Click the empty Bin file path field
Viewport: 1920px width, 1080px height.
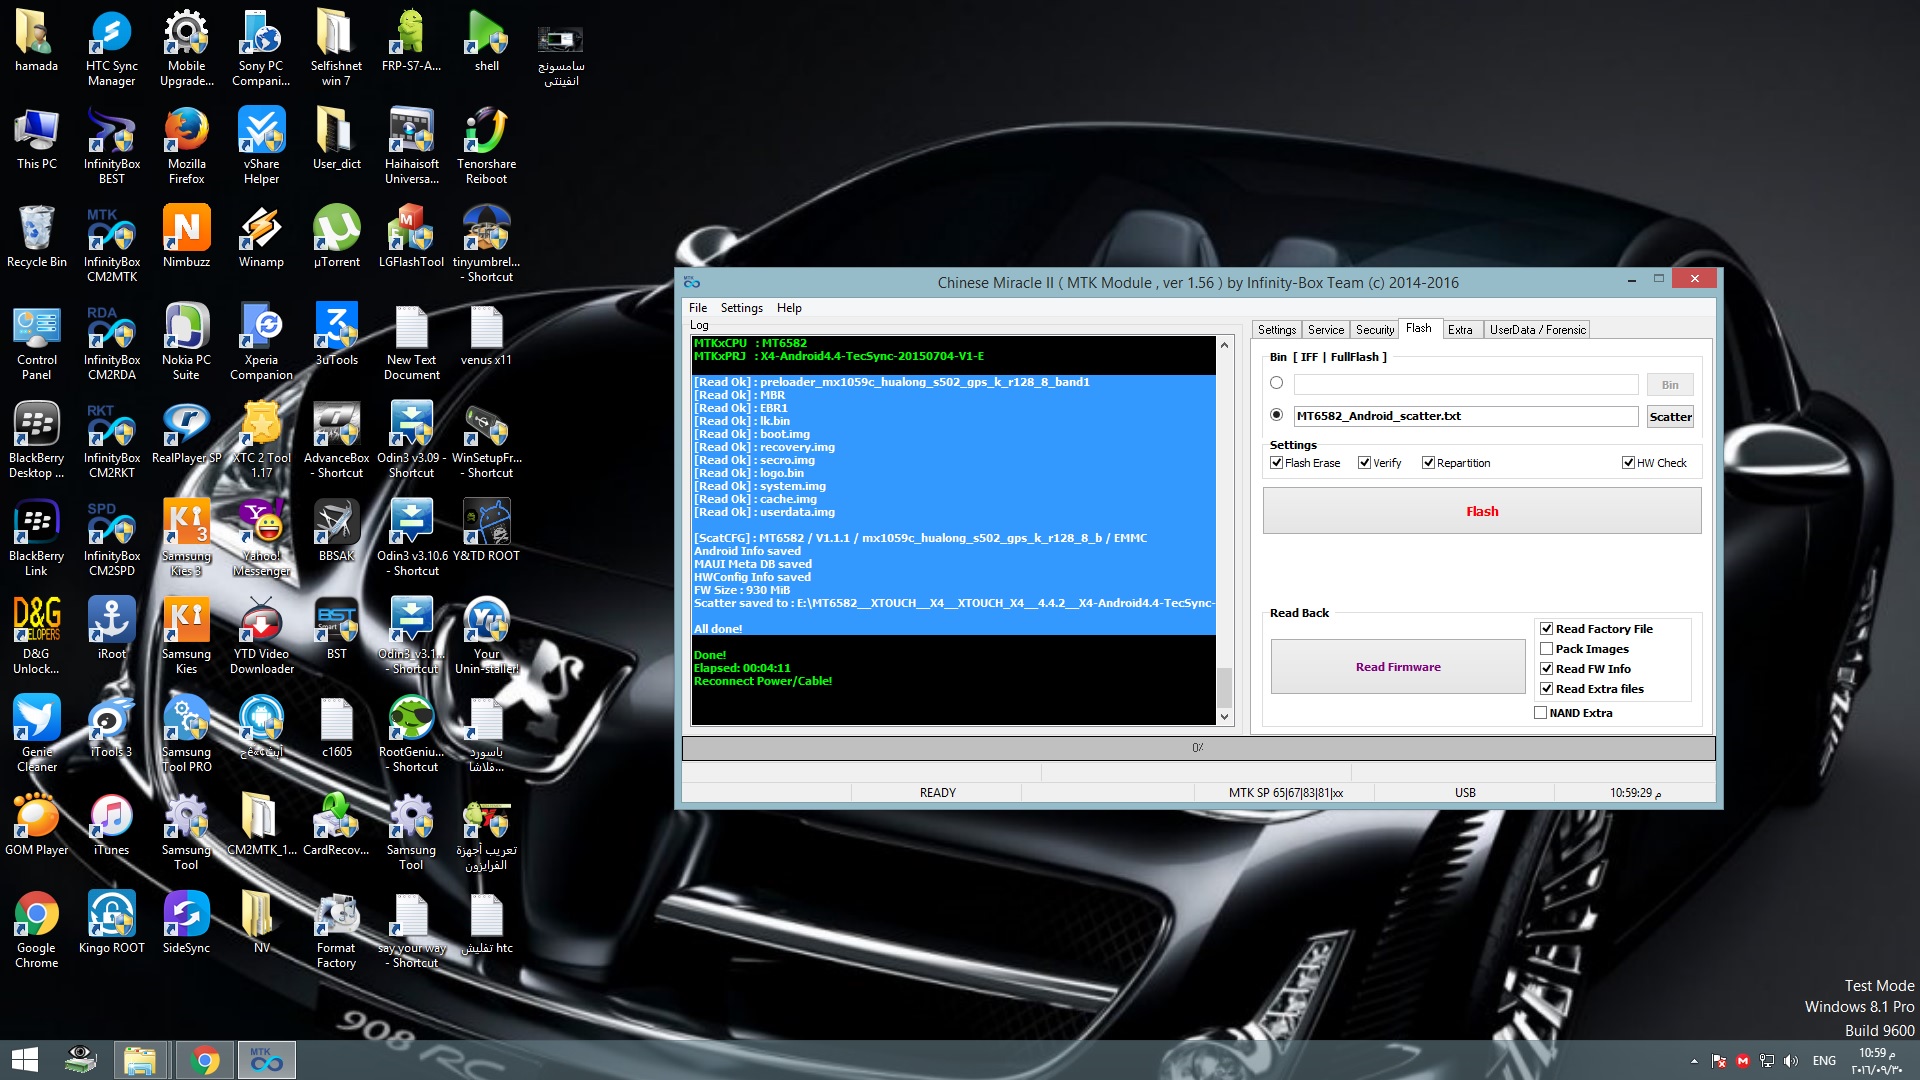(1466, 385)
